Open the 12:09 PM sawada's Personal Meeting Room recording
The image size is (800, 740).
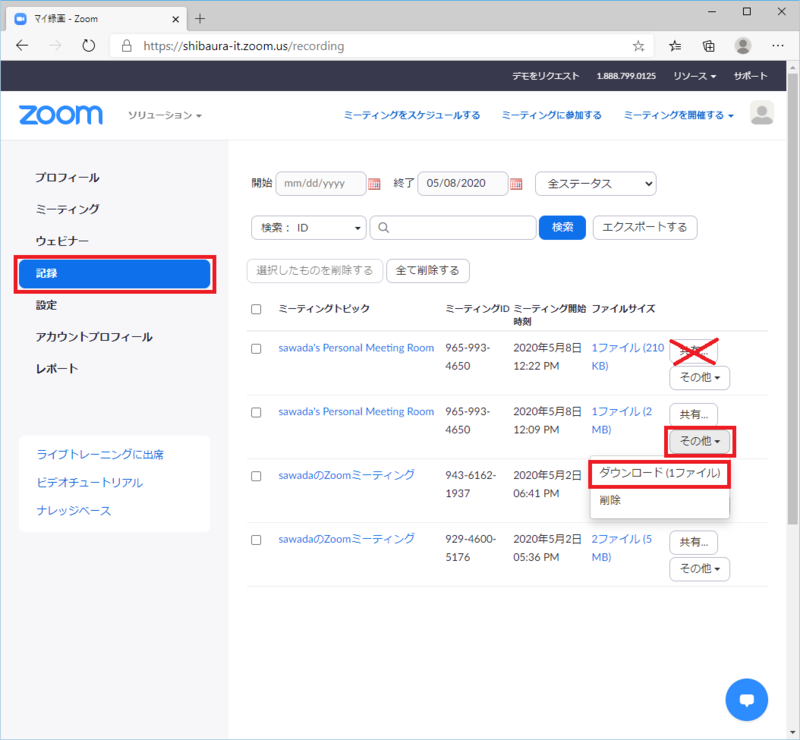[356, 412]
